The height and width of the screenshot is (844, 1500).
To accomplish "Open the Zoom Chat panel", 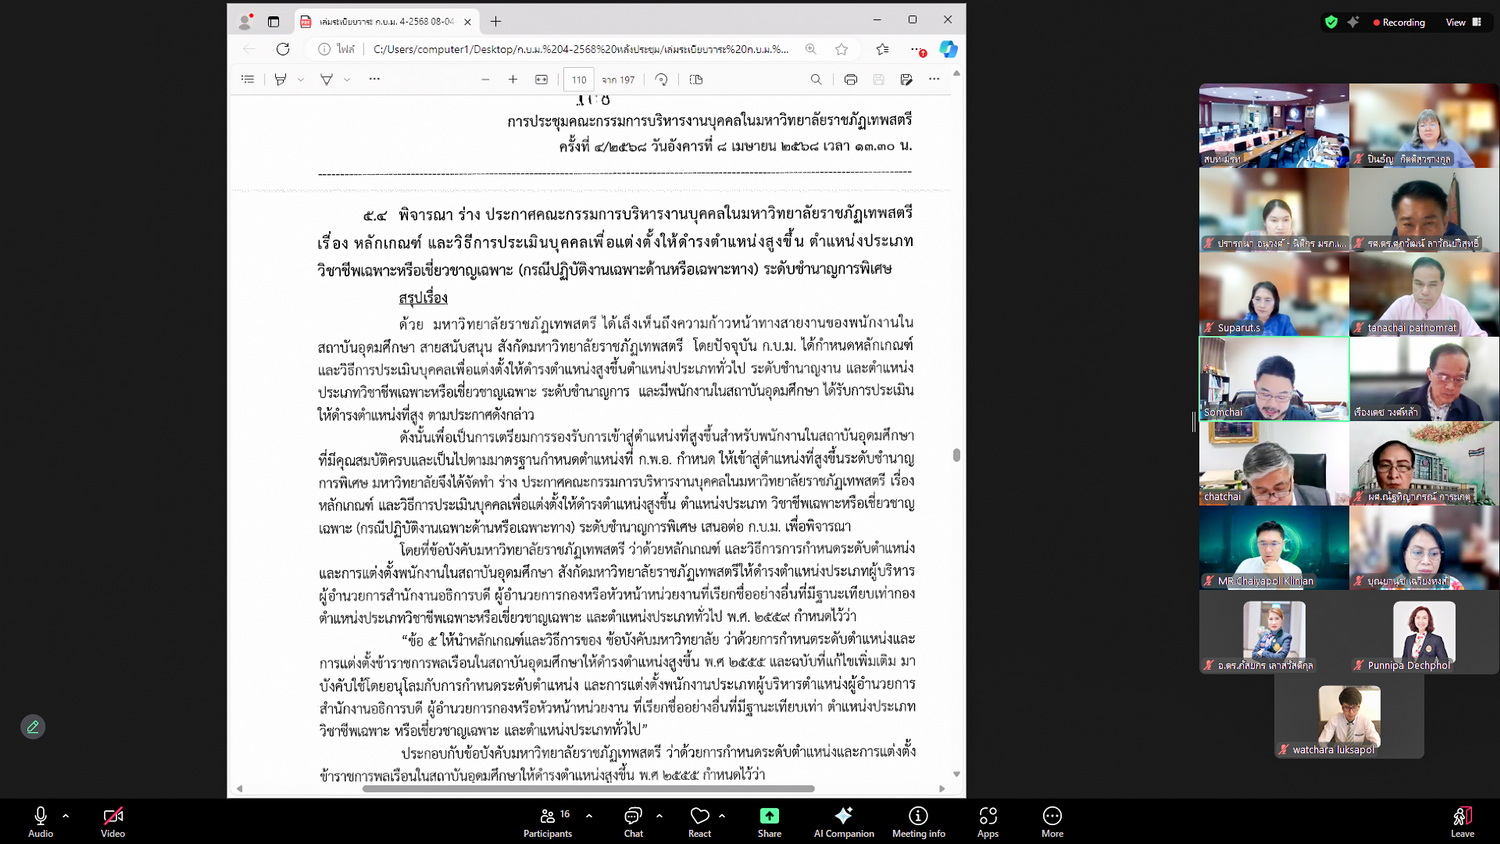I will [633, 821].
